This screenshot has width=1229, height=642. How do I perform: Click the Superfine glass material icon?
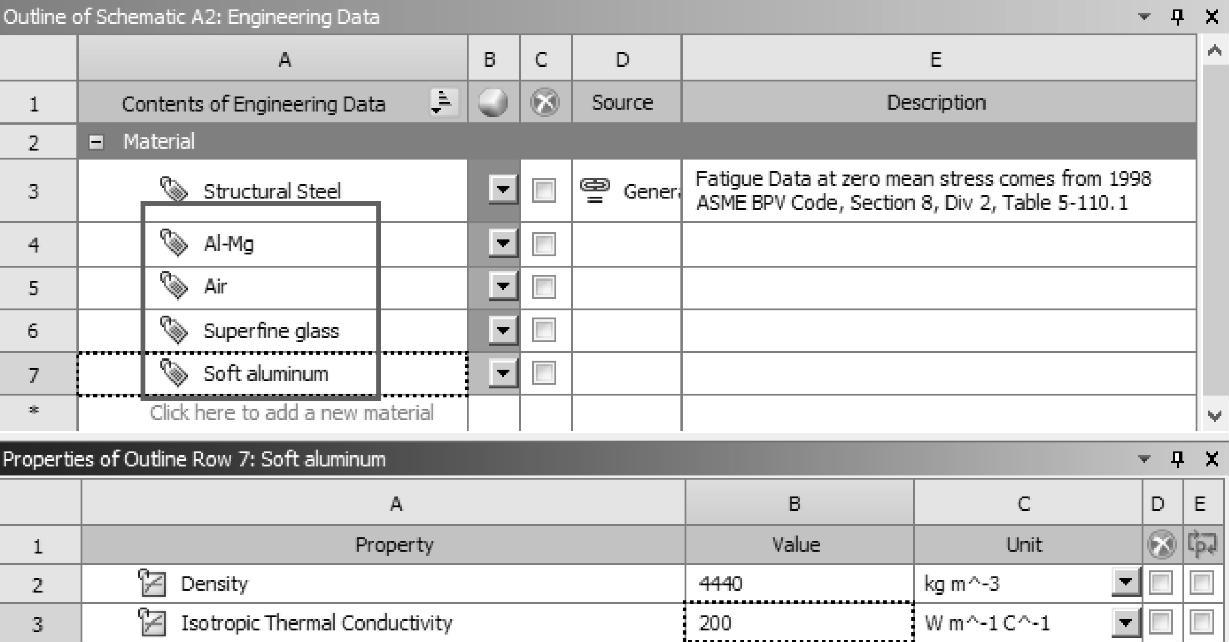174,330
